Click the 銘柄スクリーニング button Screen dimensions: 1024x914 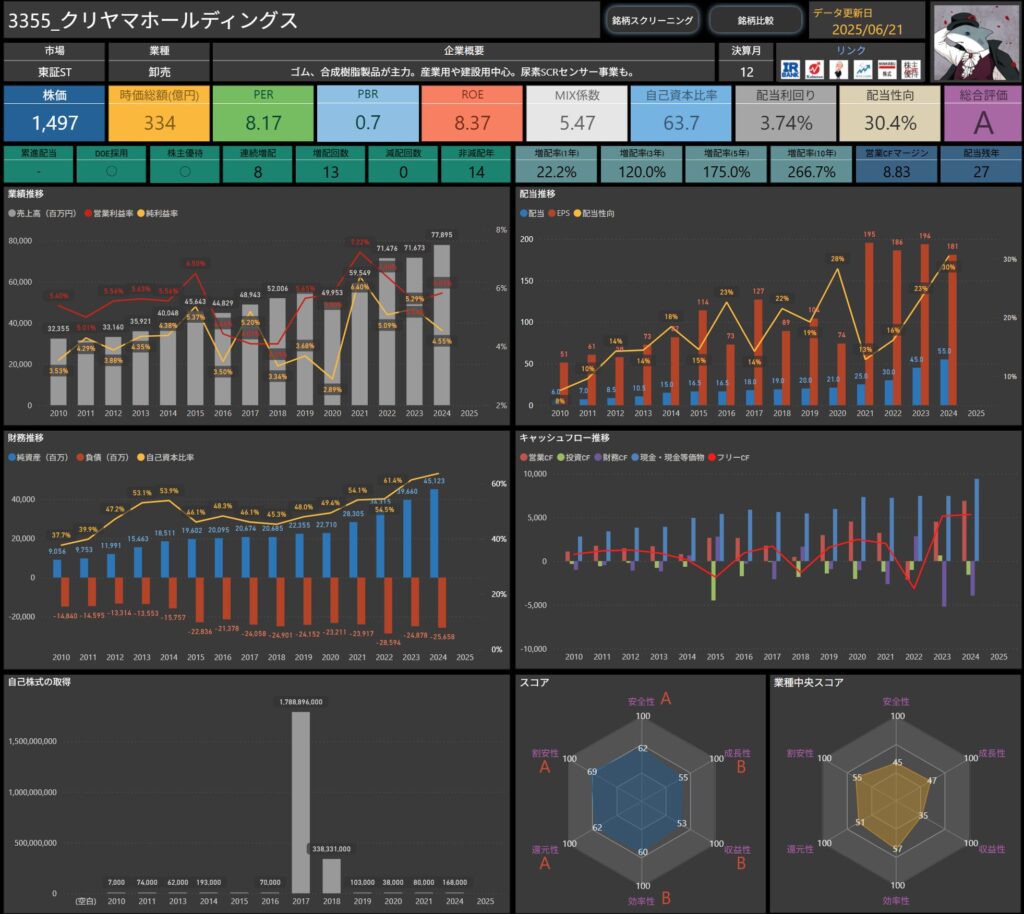(x=652, y=20)
